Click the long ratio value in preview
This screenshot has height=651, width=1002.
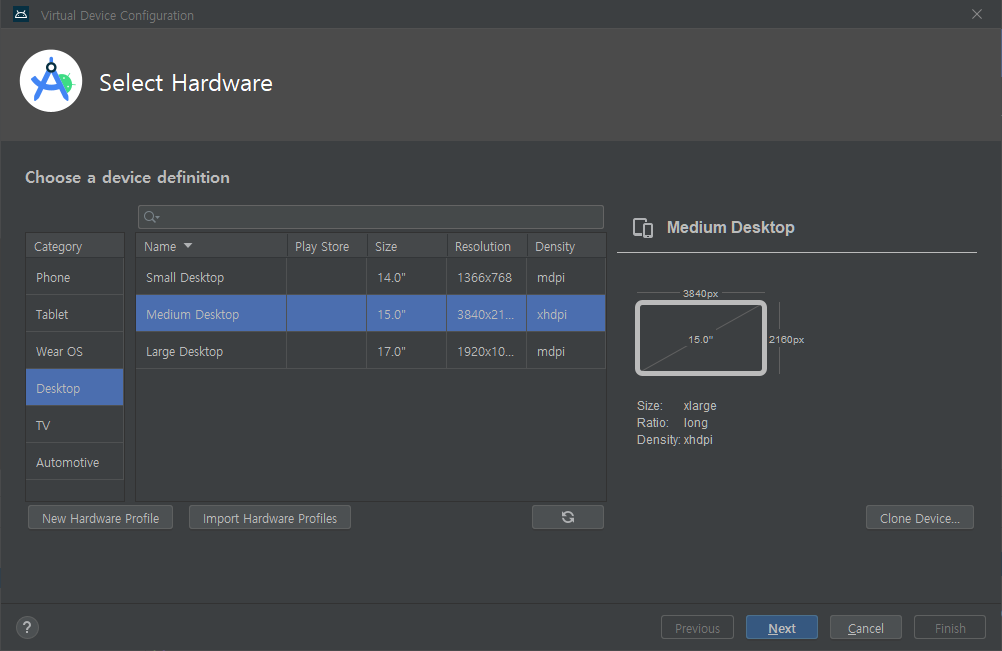pyautogui.click(x=695, y=422)
